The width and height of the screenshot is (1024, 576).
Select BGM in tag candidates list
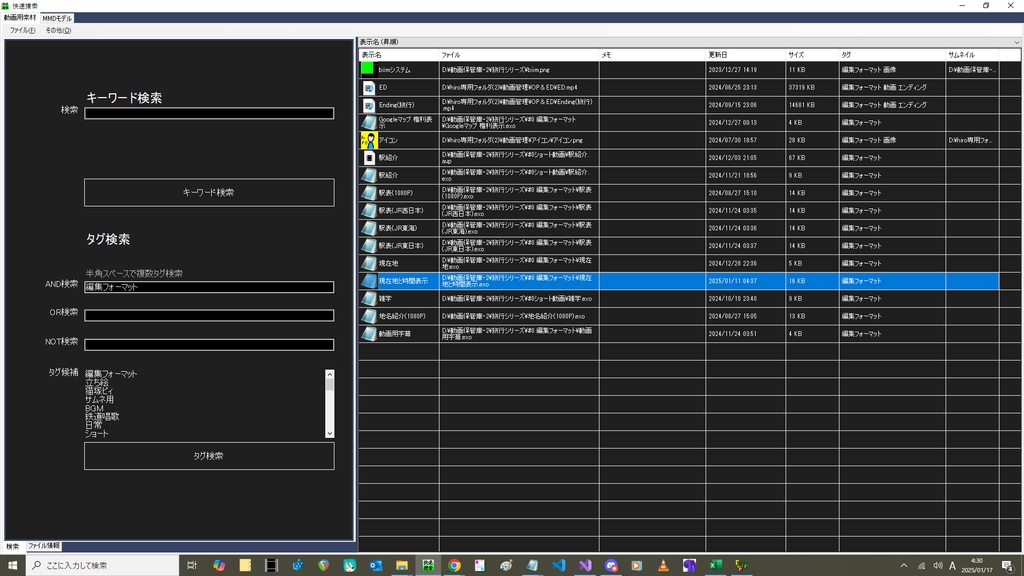point(94,408)
